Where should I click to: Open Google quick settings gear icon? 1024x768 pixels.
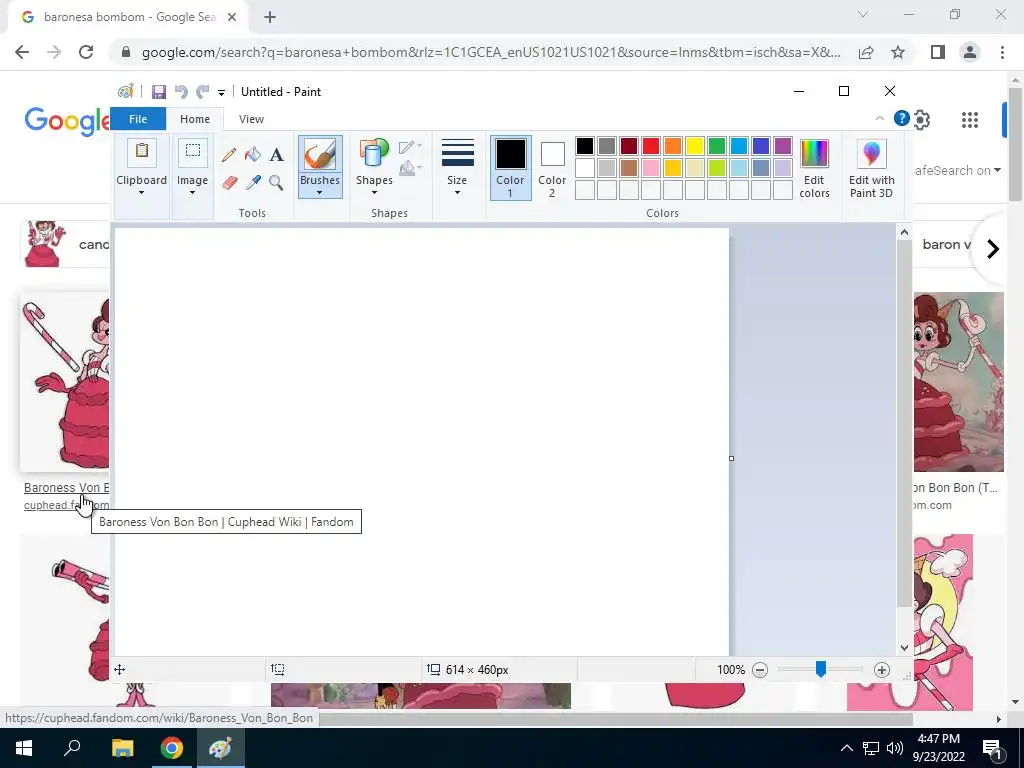921,120
